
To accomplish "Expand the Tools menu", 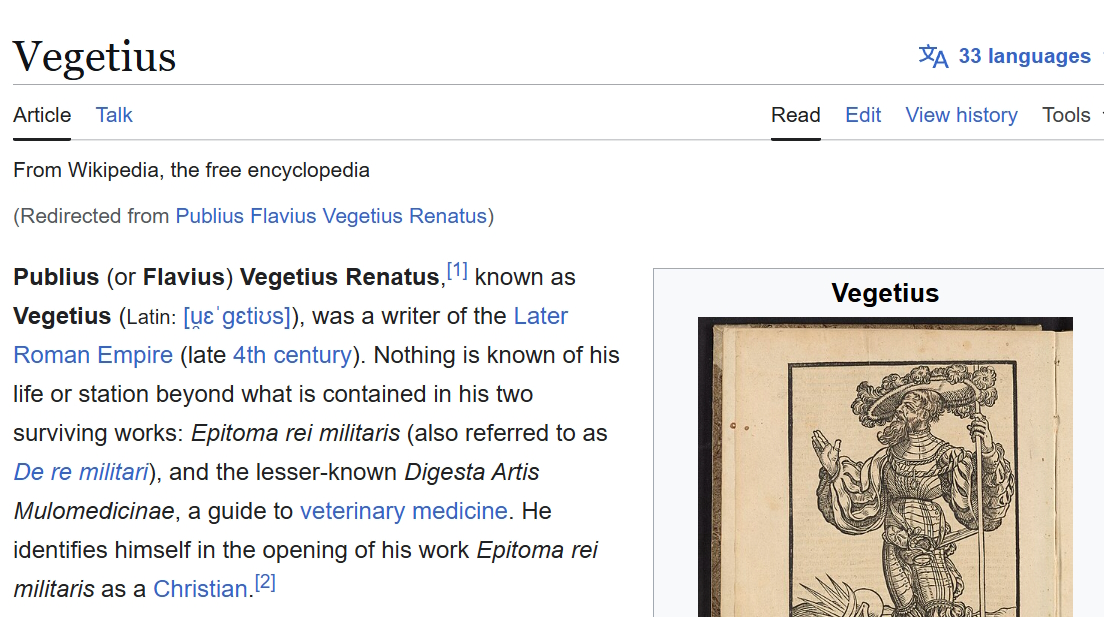I will click(1066, 115).
